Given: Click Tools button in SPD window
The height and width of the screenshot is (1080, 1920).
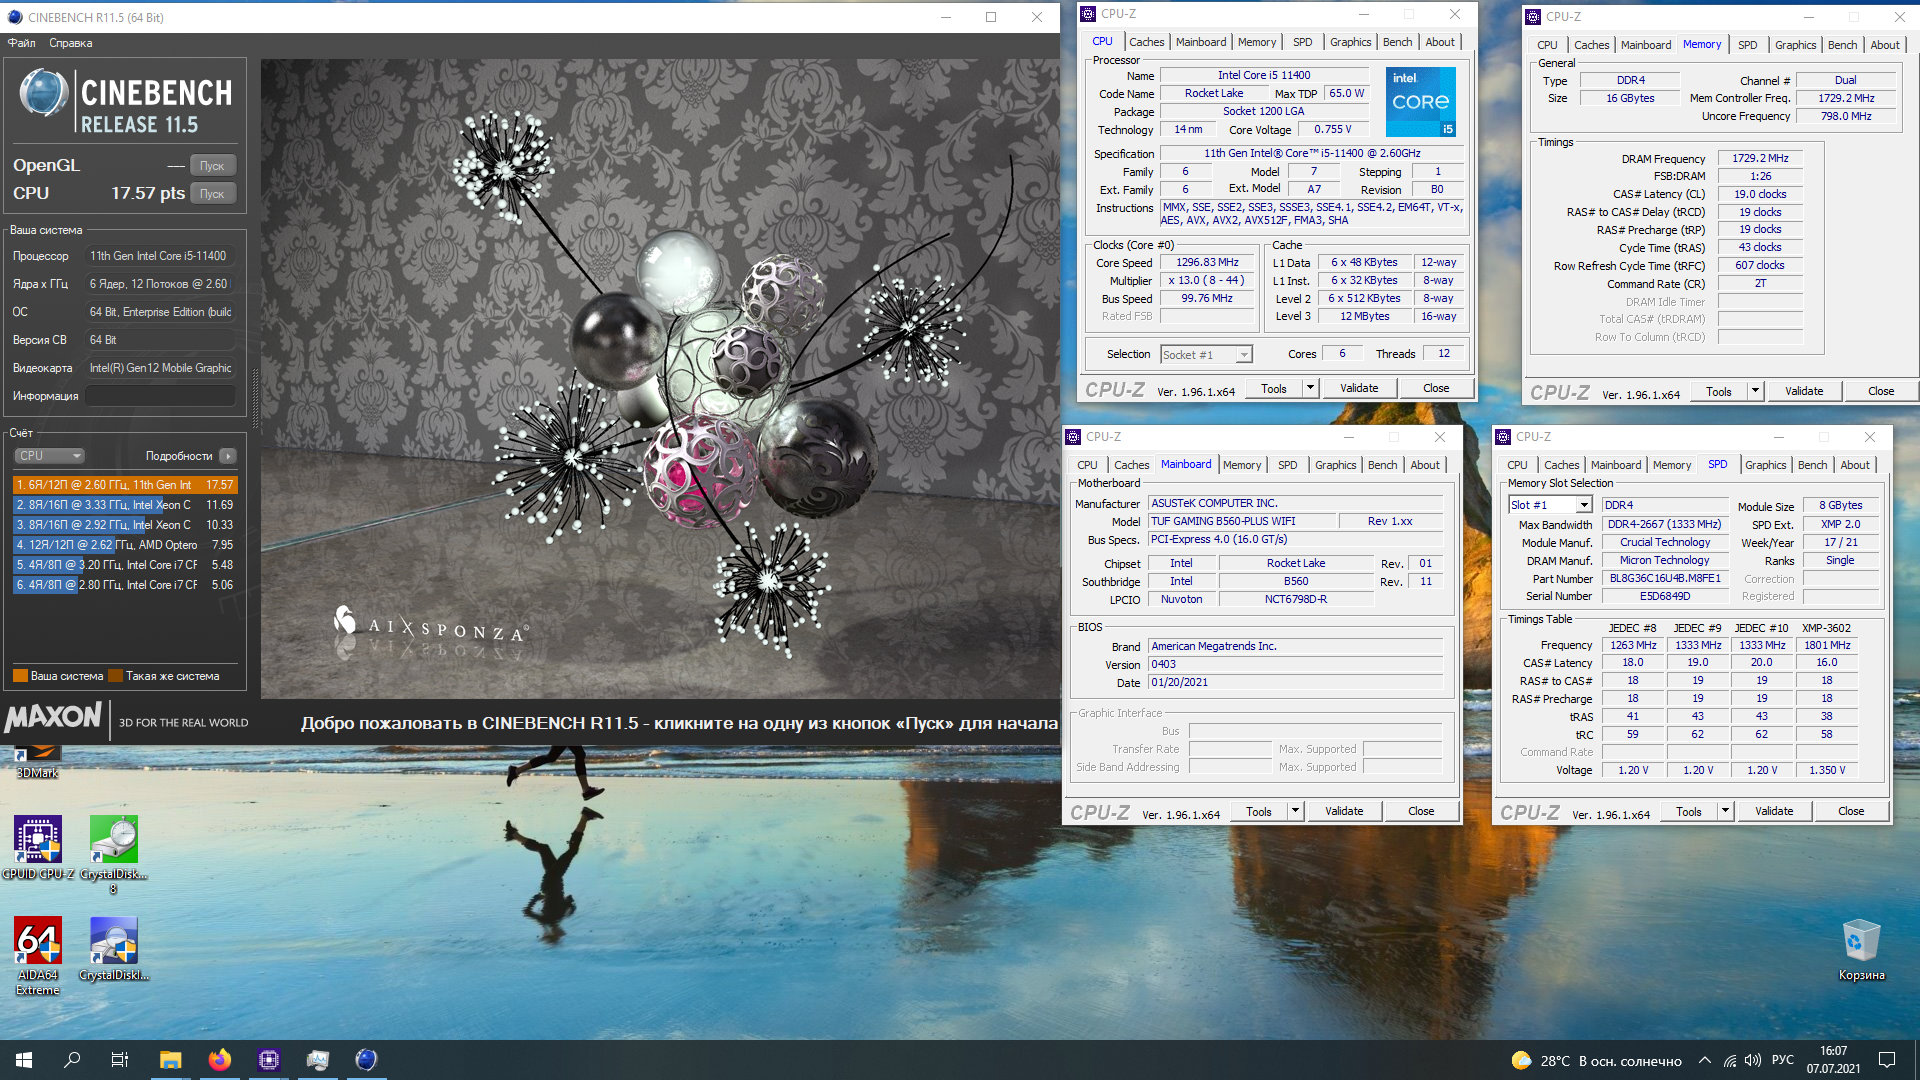Looking at the screenshot, I should 1689,811.
